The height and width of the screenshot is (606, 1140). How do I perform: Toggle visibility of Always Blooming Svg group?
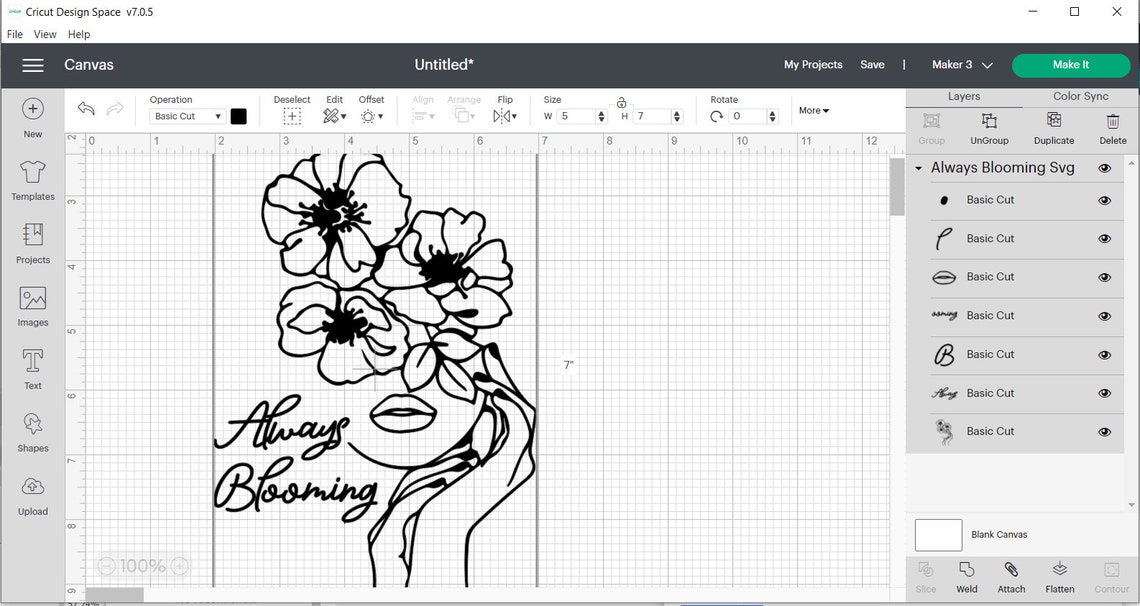[x=1104, y=168]
